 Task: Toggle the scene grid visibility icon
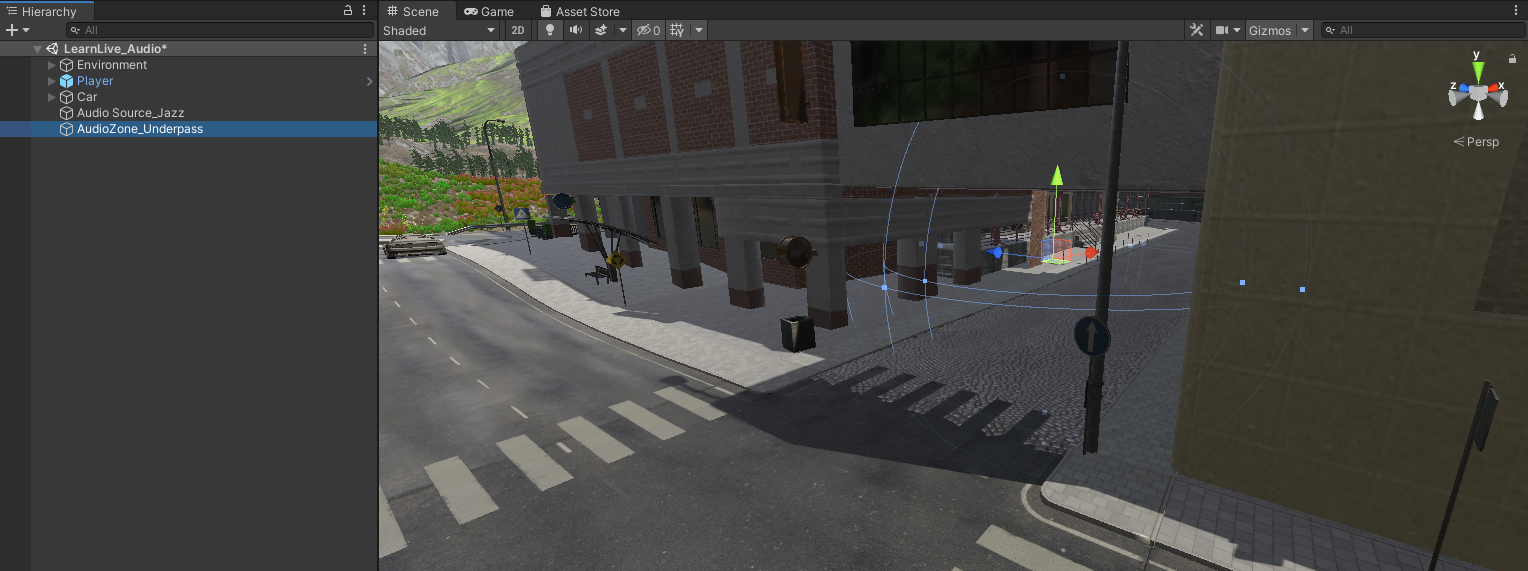(677, 30)
